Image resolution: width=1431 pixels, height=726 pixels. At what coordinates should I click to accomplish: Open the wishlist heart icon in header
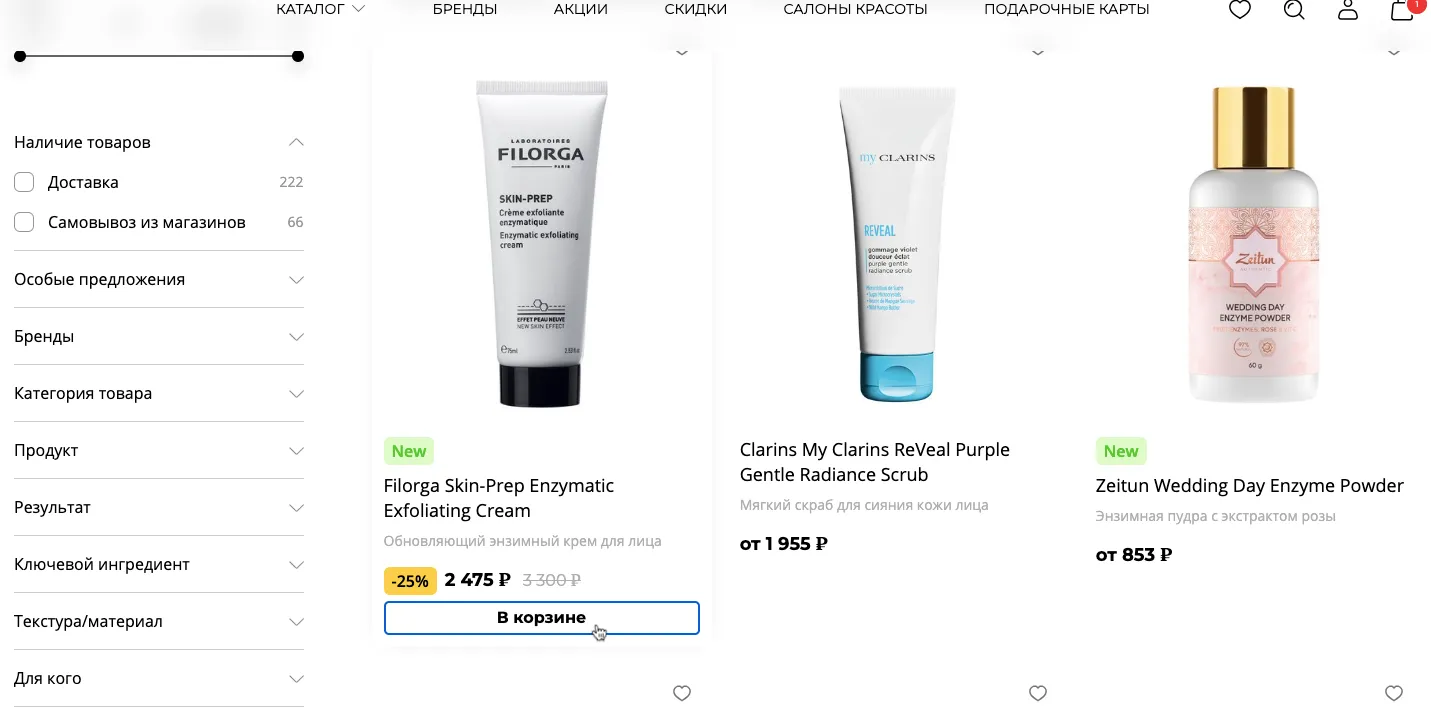[x=1240, y=10]
